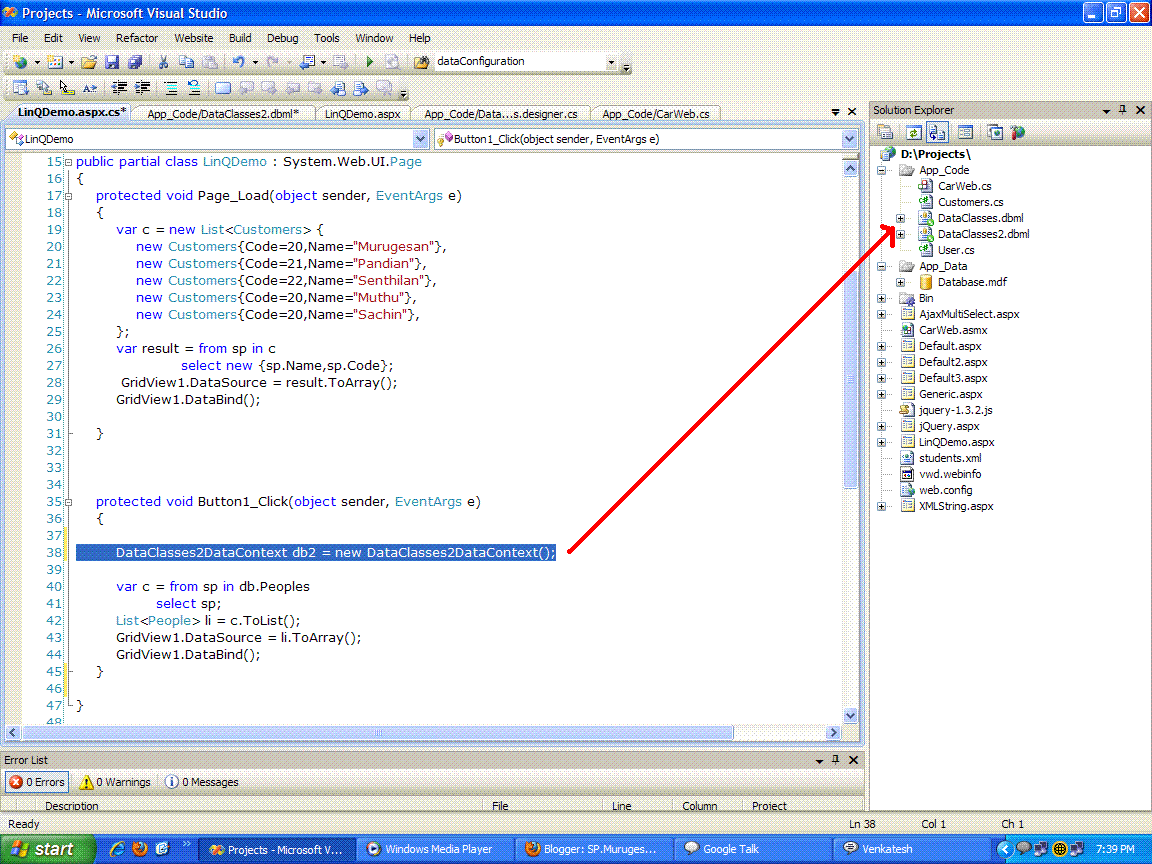Toggle a bookmark on the current line
The height and width of the screenshot is (864, 1152).
(x=223, y=88)
